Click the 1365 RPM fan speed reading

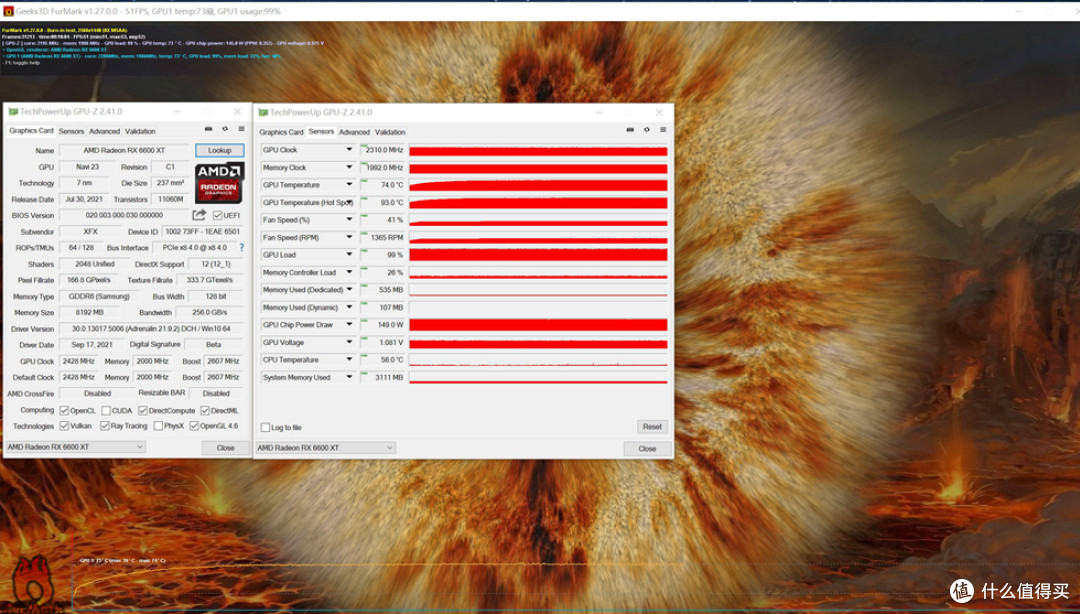[382, 237]
